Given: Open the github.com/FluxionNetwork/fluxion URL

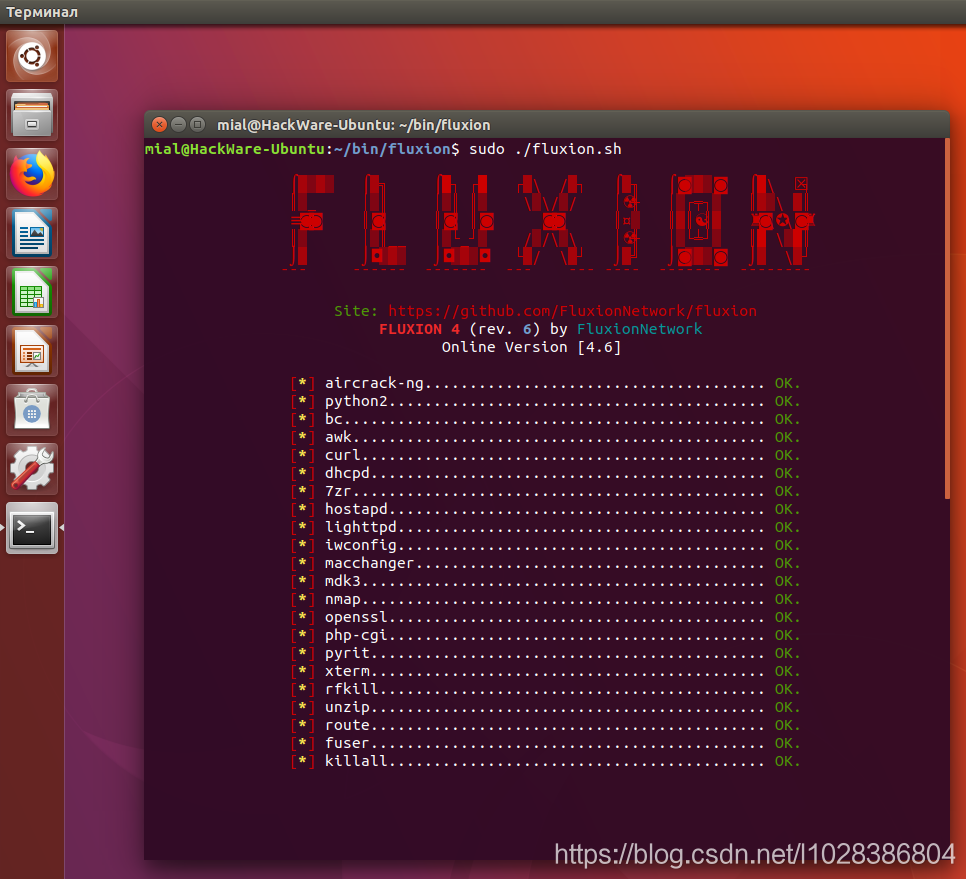Looking at the screenshot, I should click(x=572, y=311).
